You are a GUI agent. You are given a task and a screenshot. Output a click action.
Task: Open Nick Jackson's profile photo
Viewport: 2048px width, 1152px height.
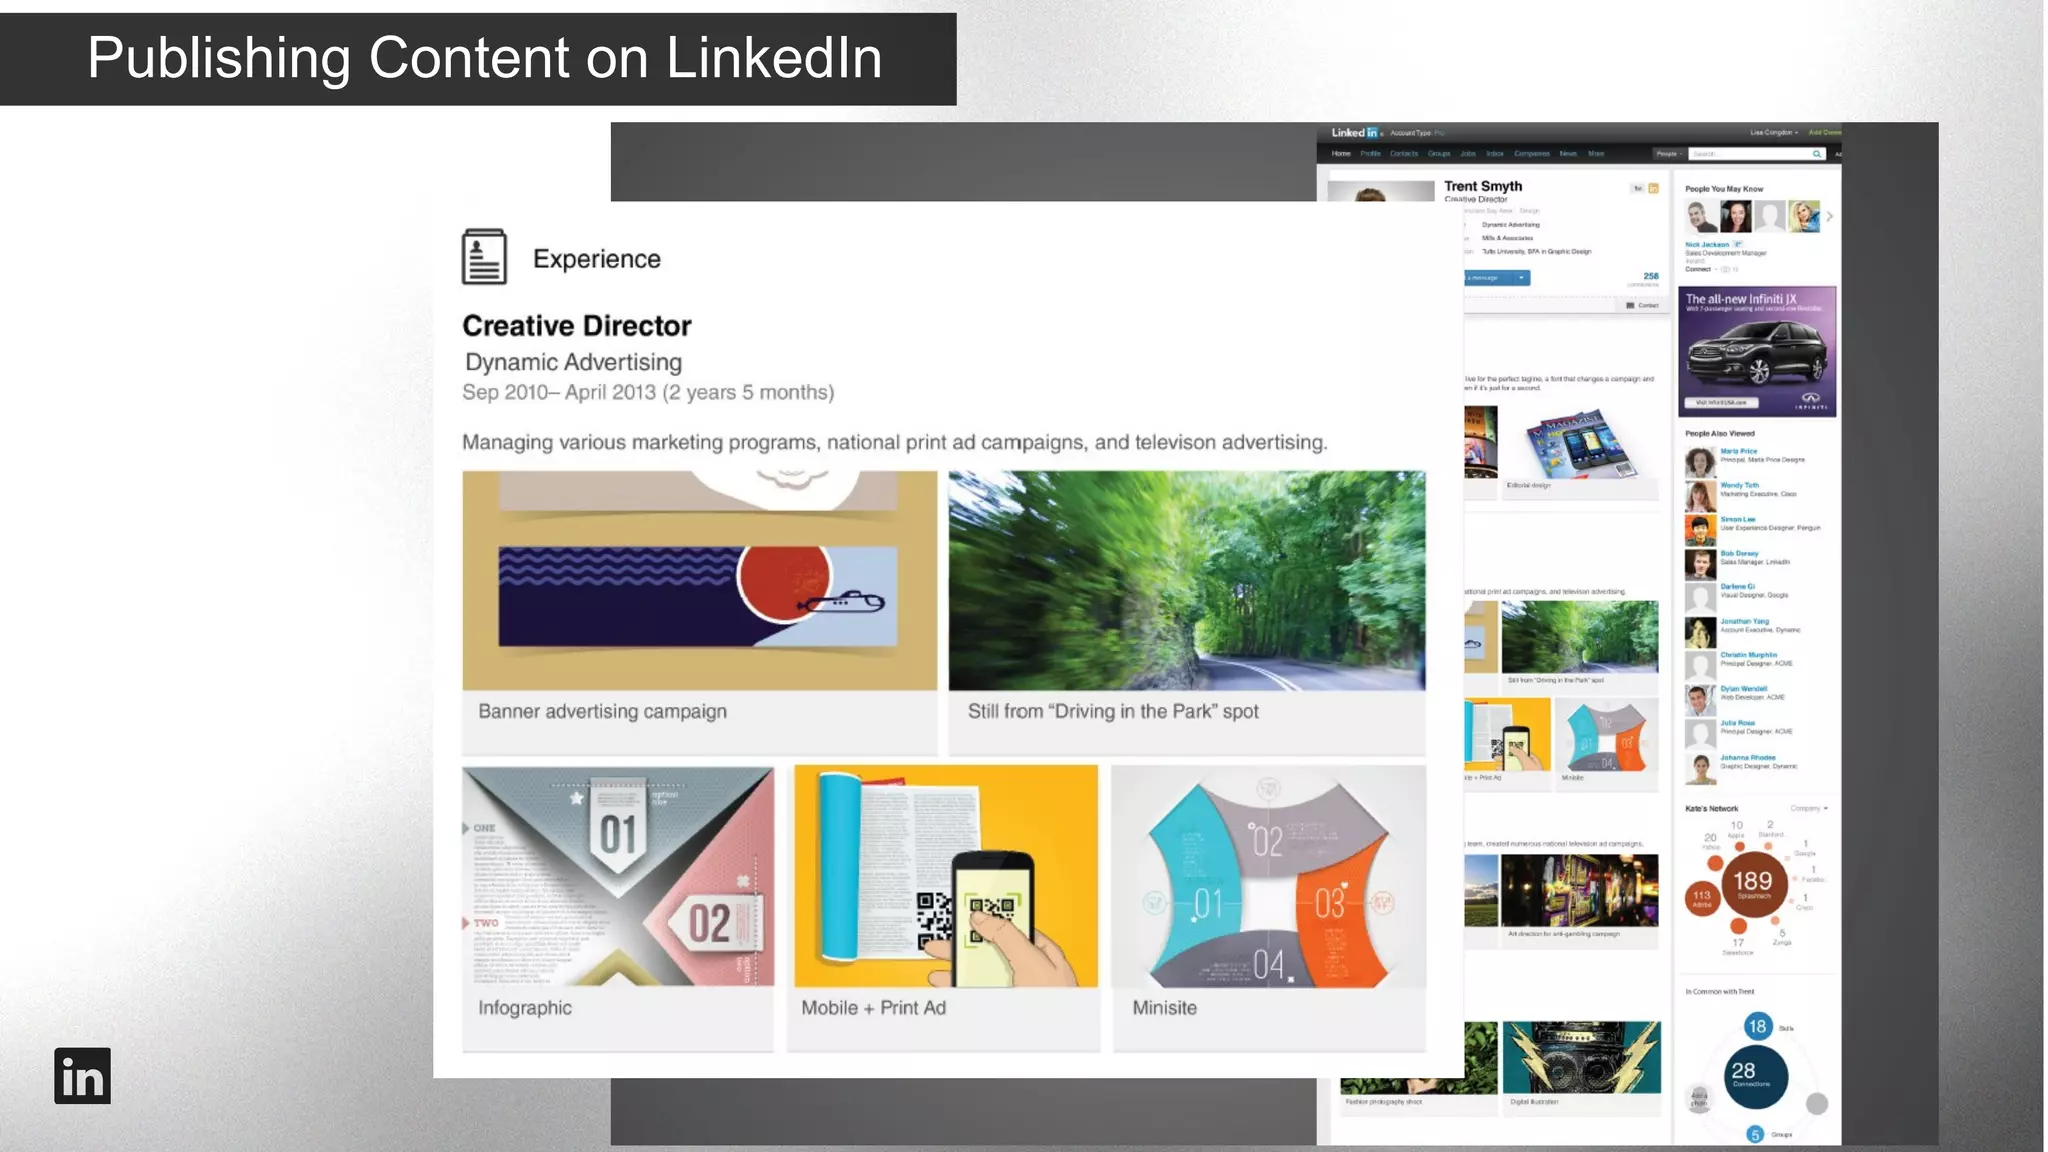click(1700, 216)
